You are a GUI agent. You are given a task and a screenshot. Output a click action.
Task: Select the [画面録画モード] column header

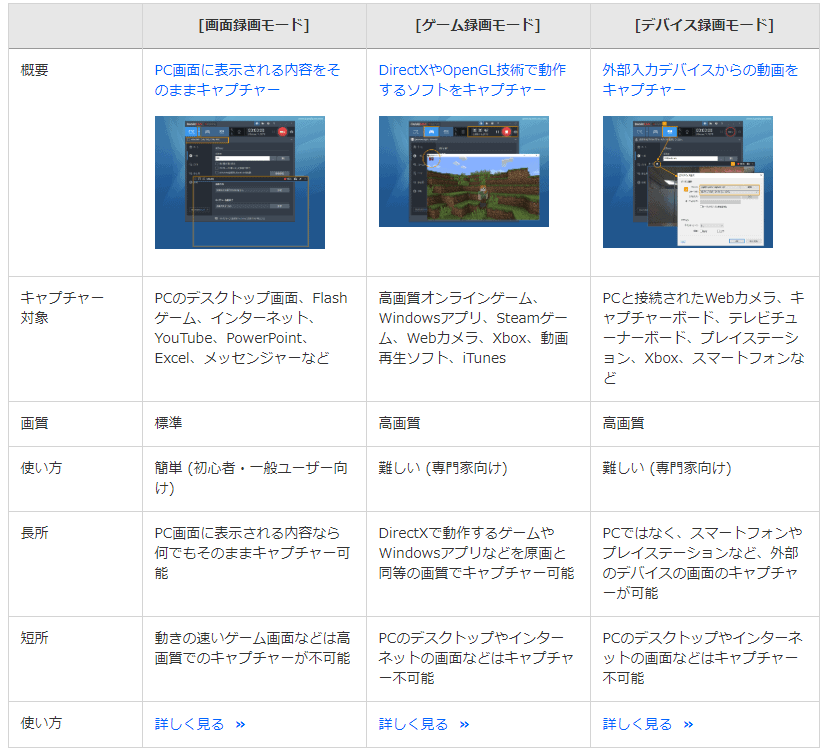click(x=253, y=25)
